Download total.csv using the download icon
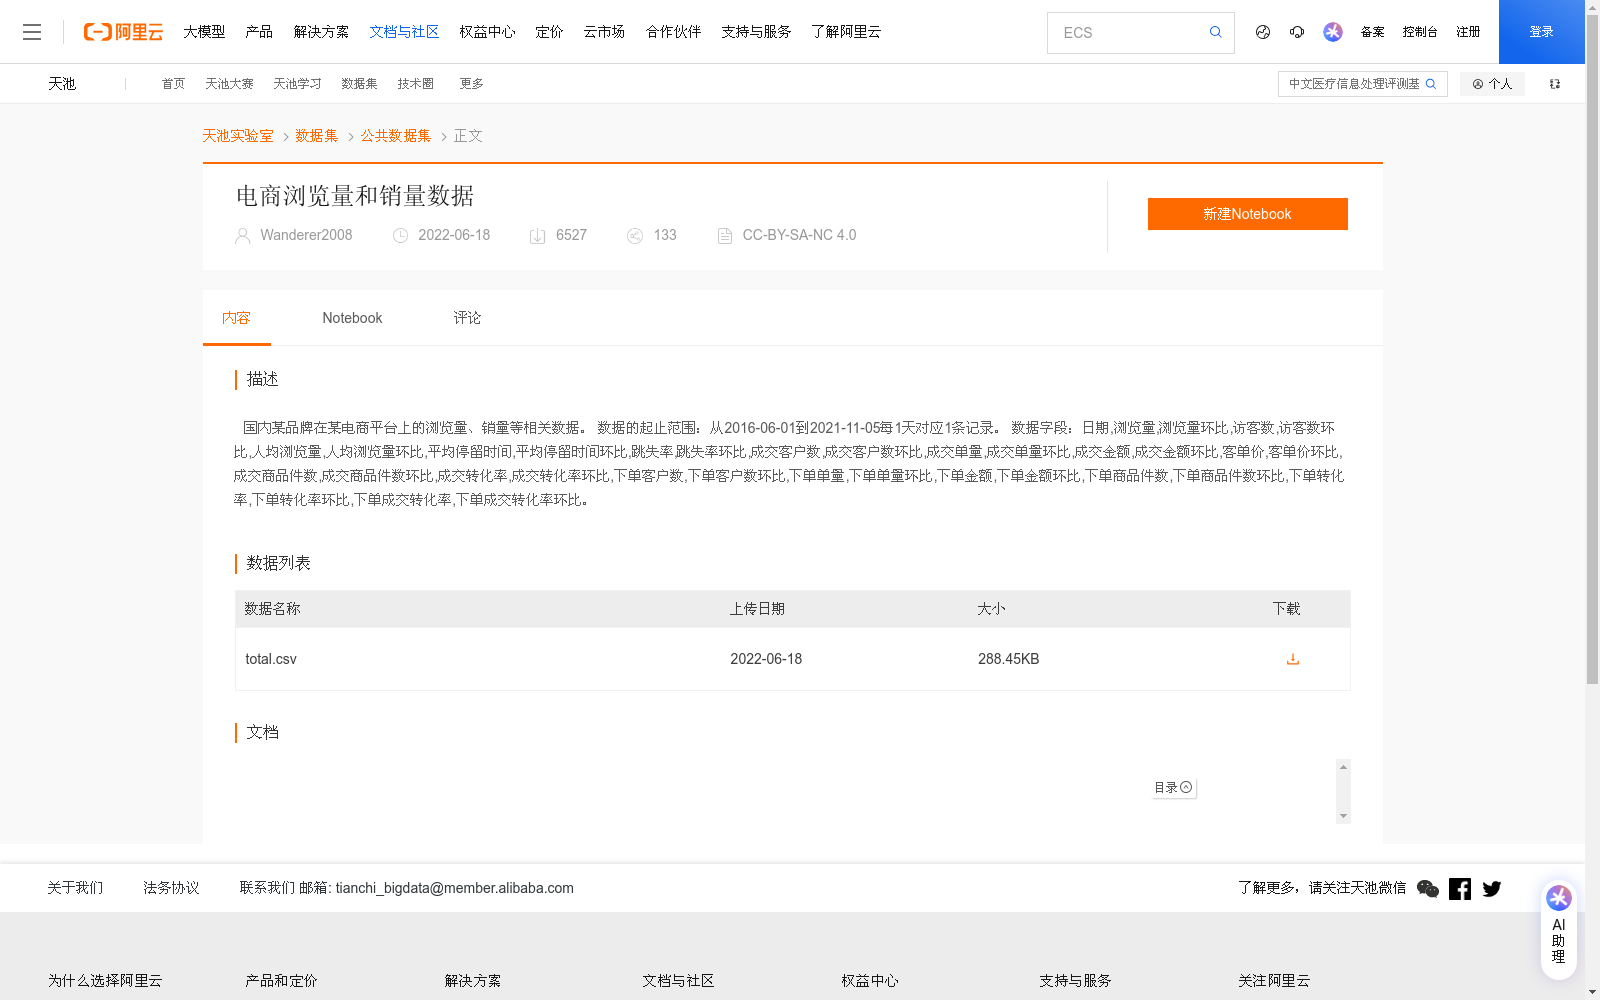This screenshot has width=1600, height=1000. [x=1292, y=659]
